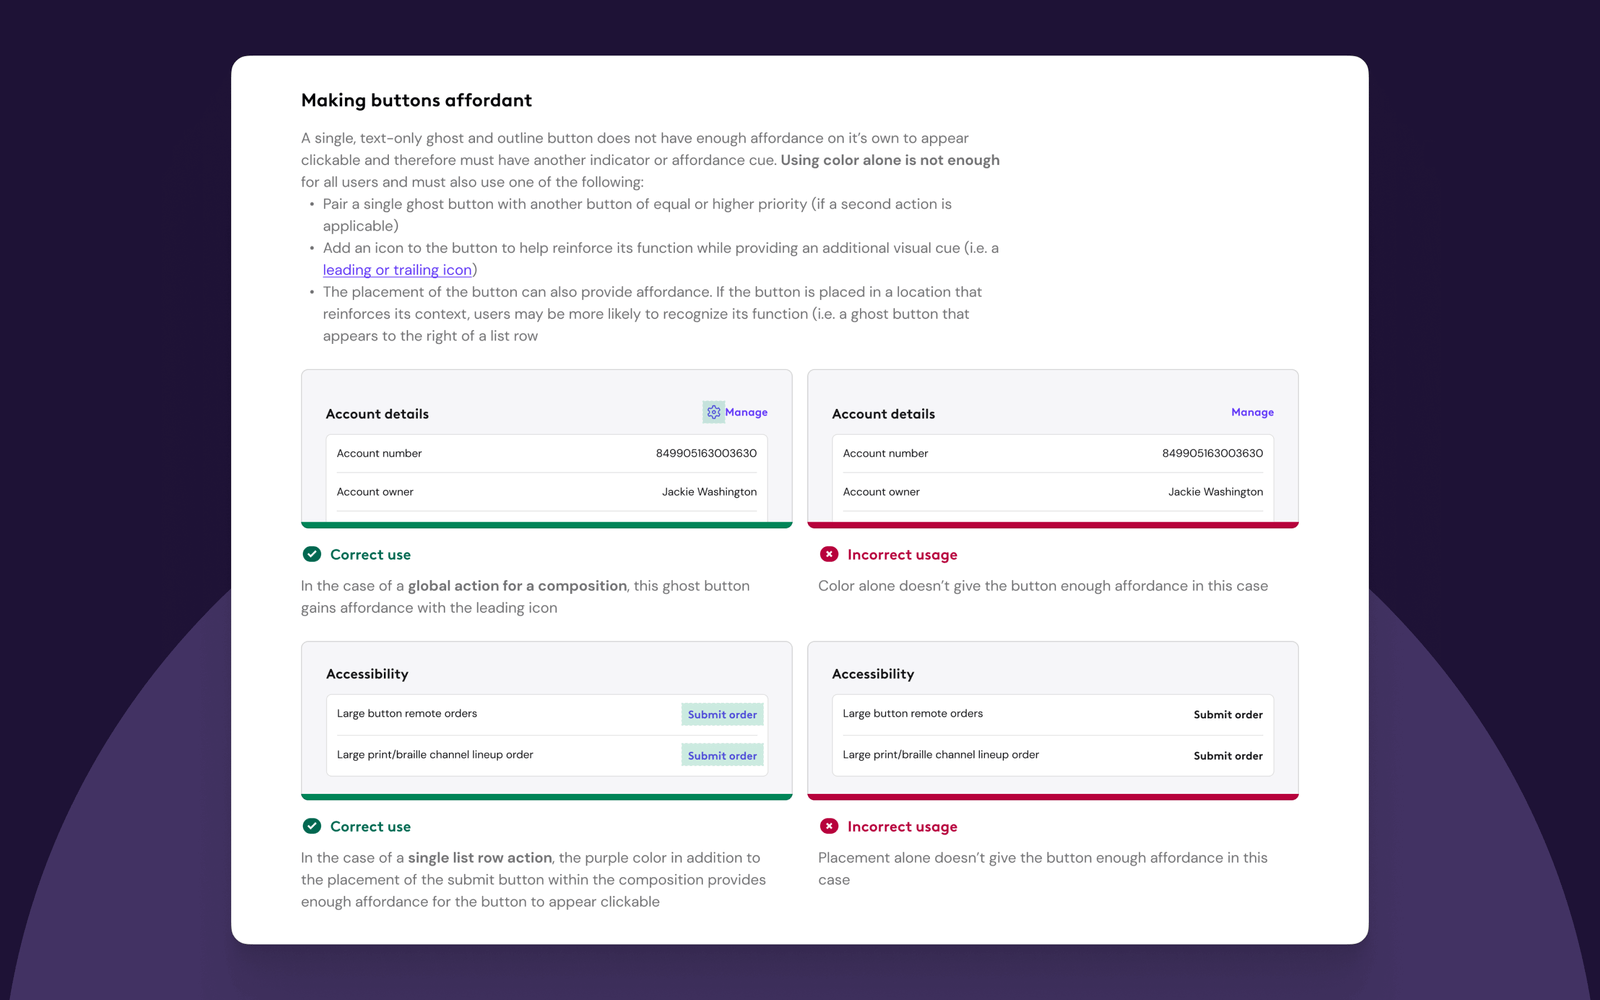Click the green underline bar below left card
1600x1000 pixels.
click(546, 523)
